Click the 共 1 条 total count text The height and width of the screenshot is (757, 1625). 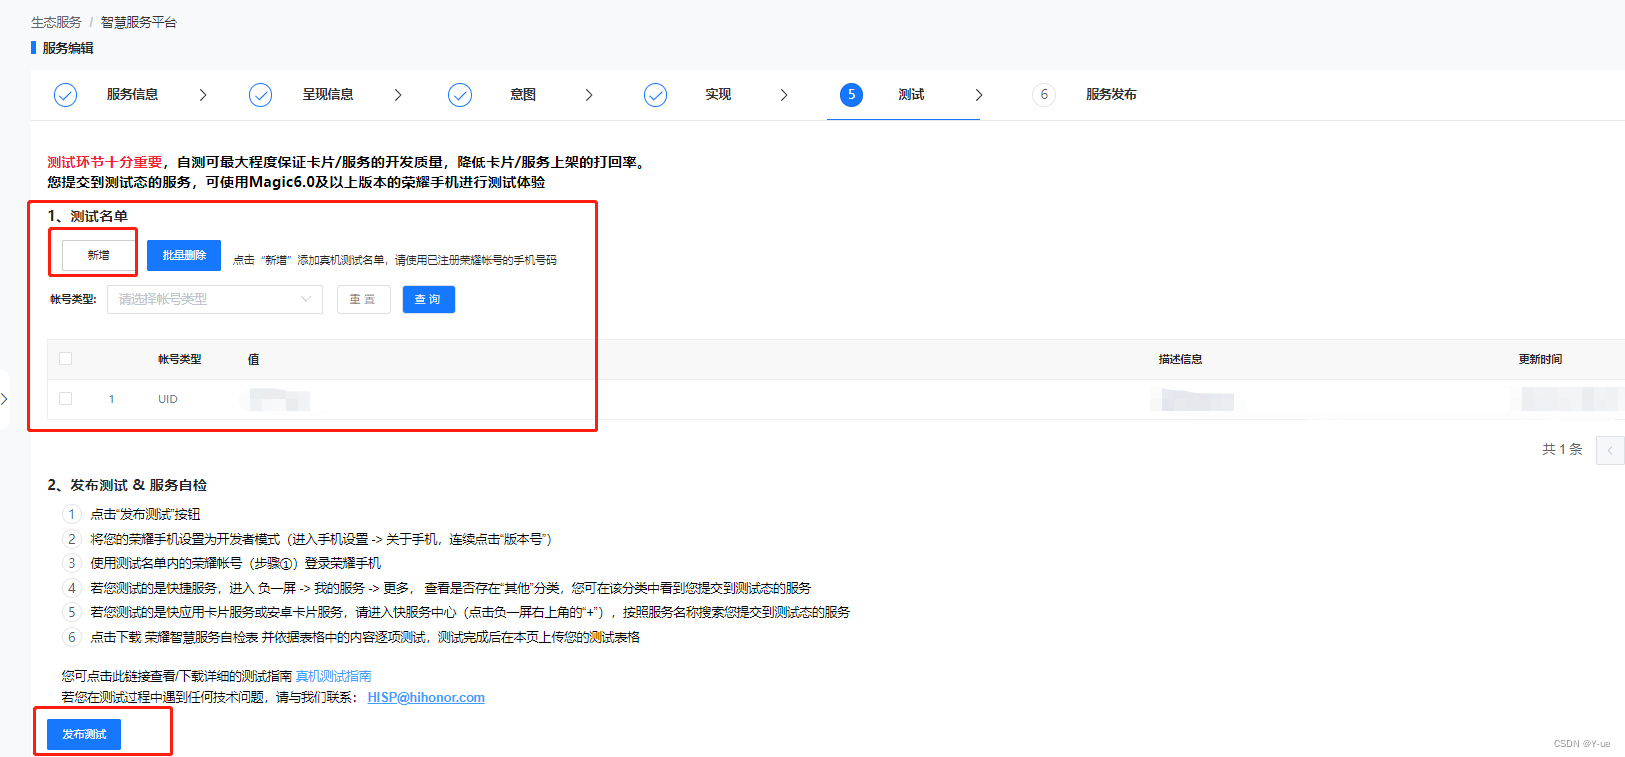1562,450
